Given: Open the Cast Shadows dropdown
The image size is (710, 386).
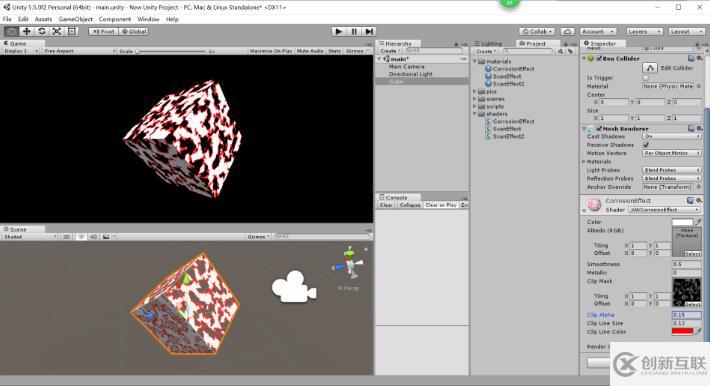Looking at the screenshot, I should point(672,136).
